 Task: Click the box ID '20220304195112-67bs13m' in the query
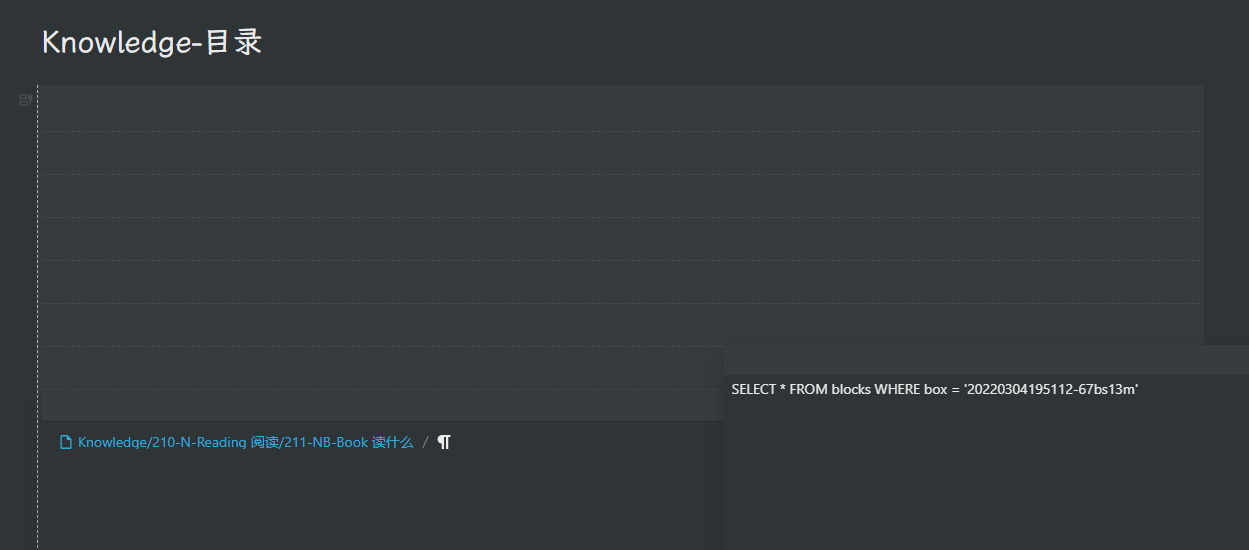click(1049, 389)
